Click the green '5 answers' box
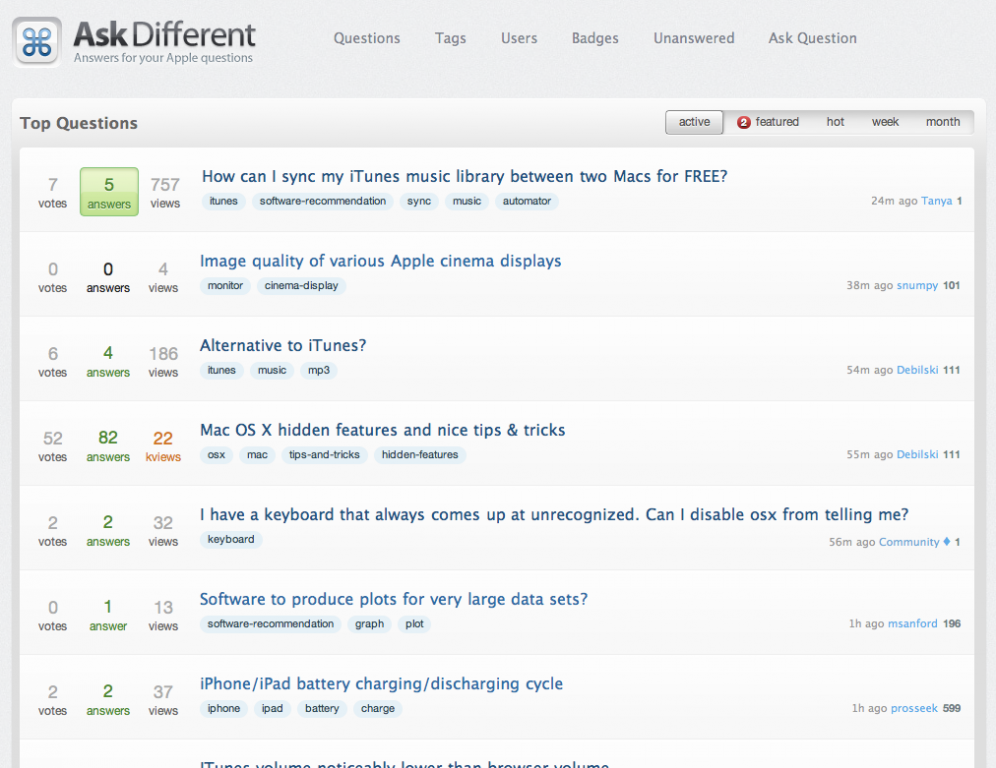This screenshot has width=996, height=768. [x=109, y=192]
